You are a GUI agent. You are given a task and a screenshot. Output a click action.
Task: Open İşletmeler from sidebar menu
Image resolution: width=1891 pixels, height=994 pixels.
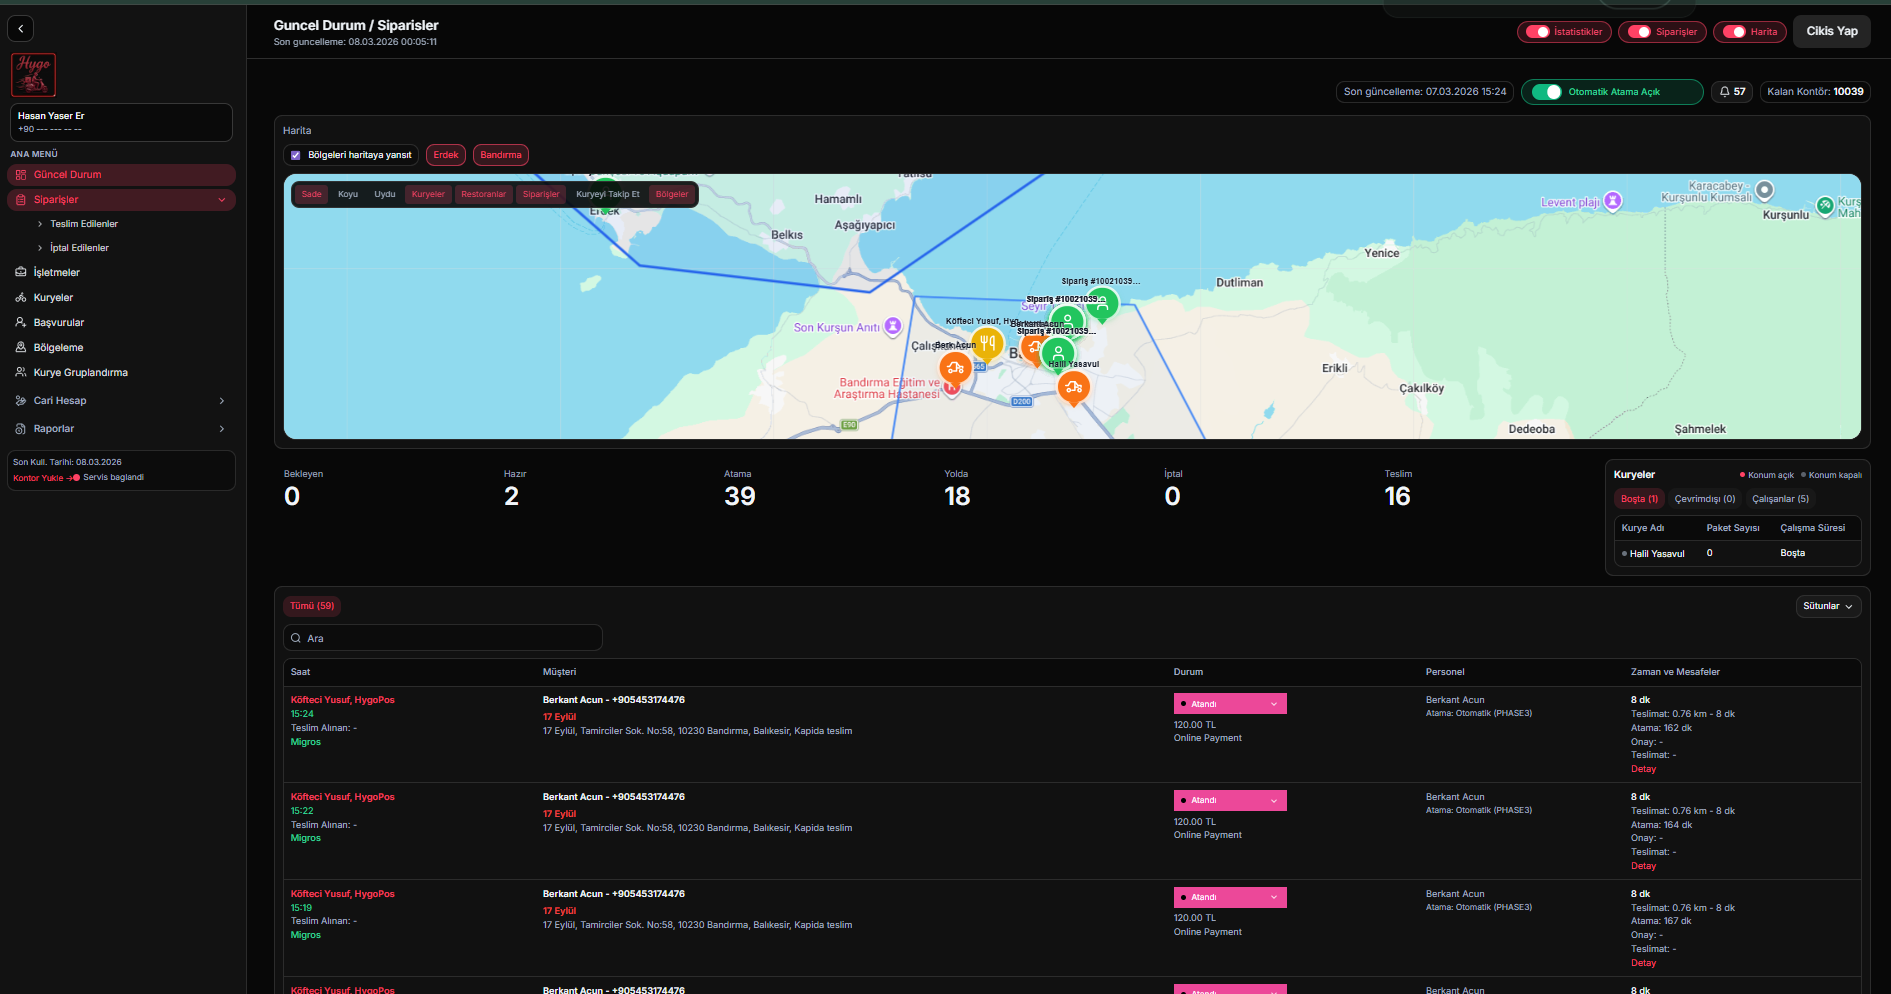pos(56,273)
